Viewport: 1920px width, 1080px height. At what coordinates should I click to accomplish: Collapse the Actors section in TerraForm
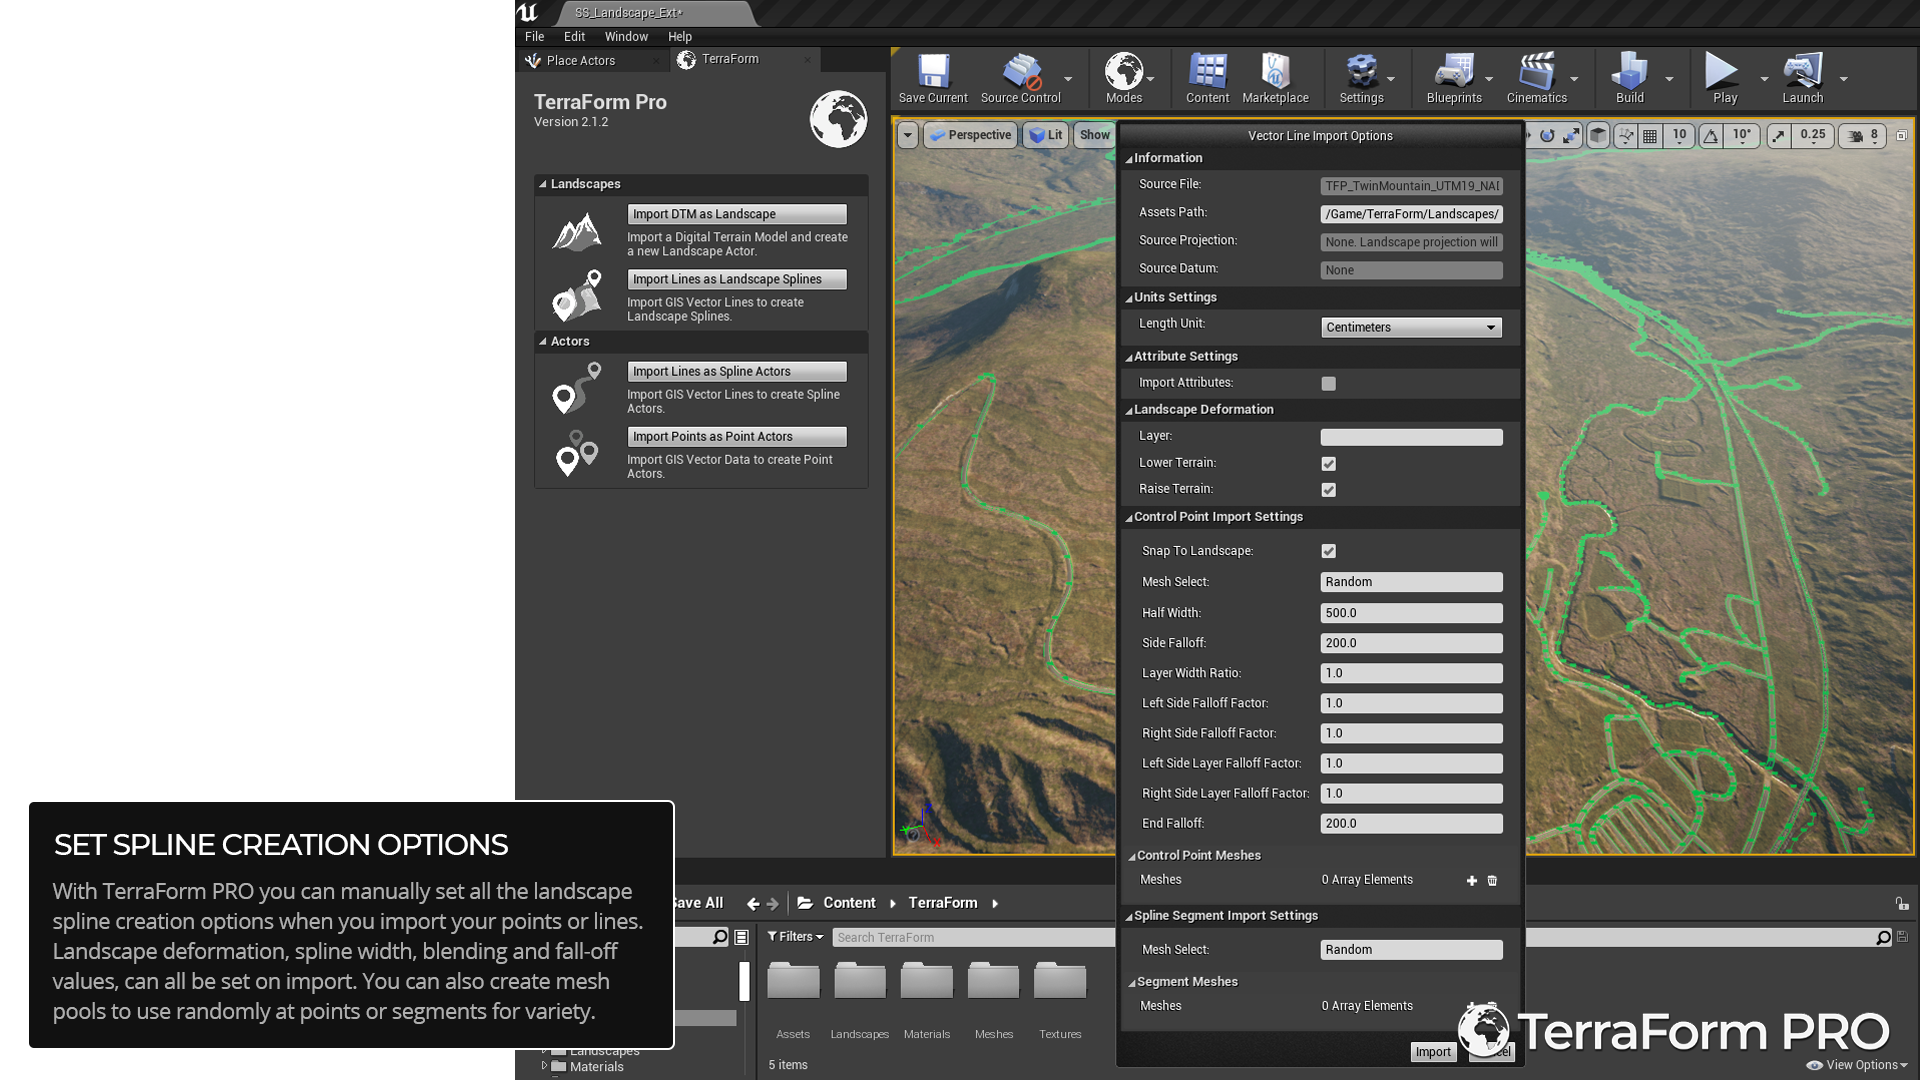coord(543,342)
